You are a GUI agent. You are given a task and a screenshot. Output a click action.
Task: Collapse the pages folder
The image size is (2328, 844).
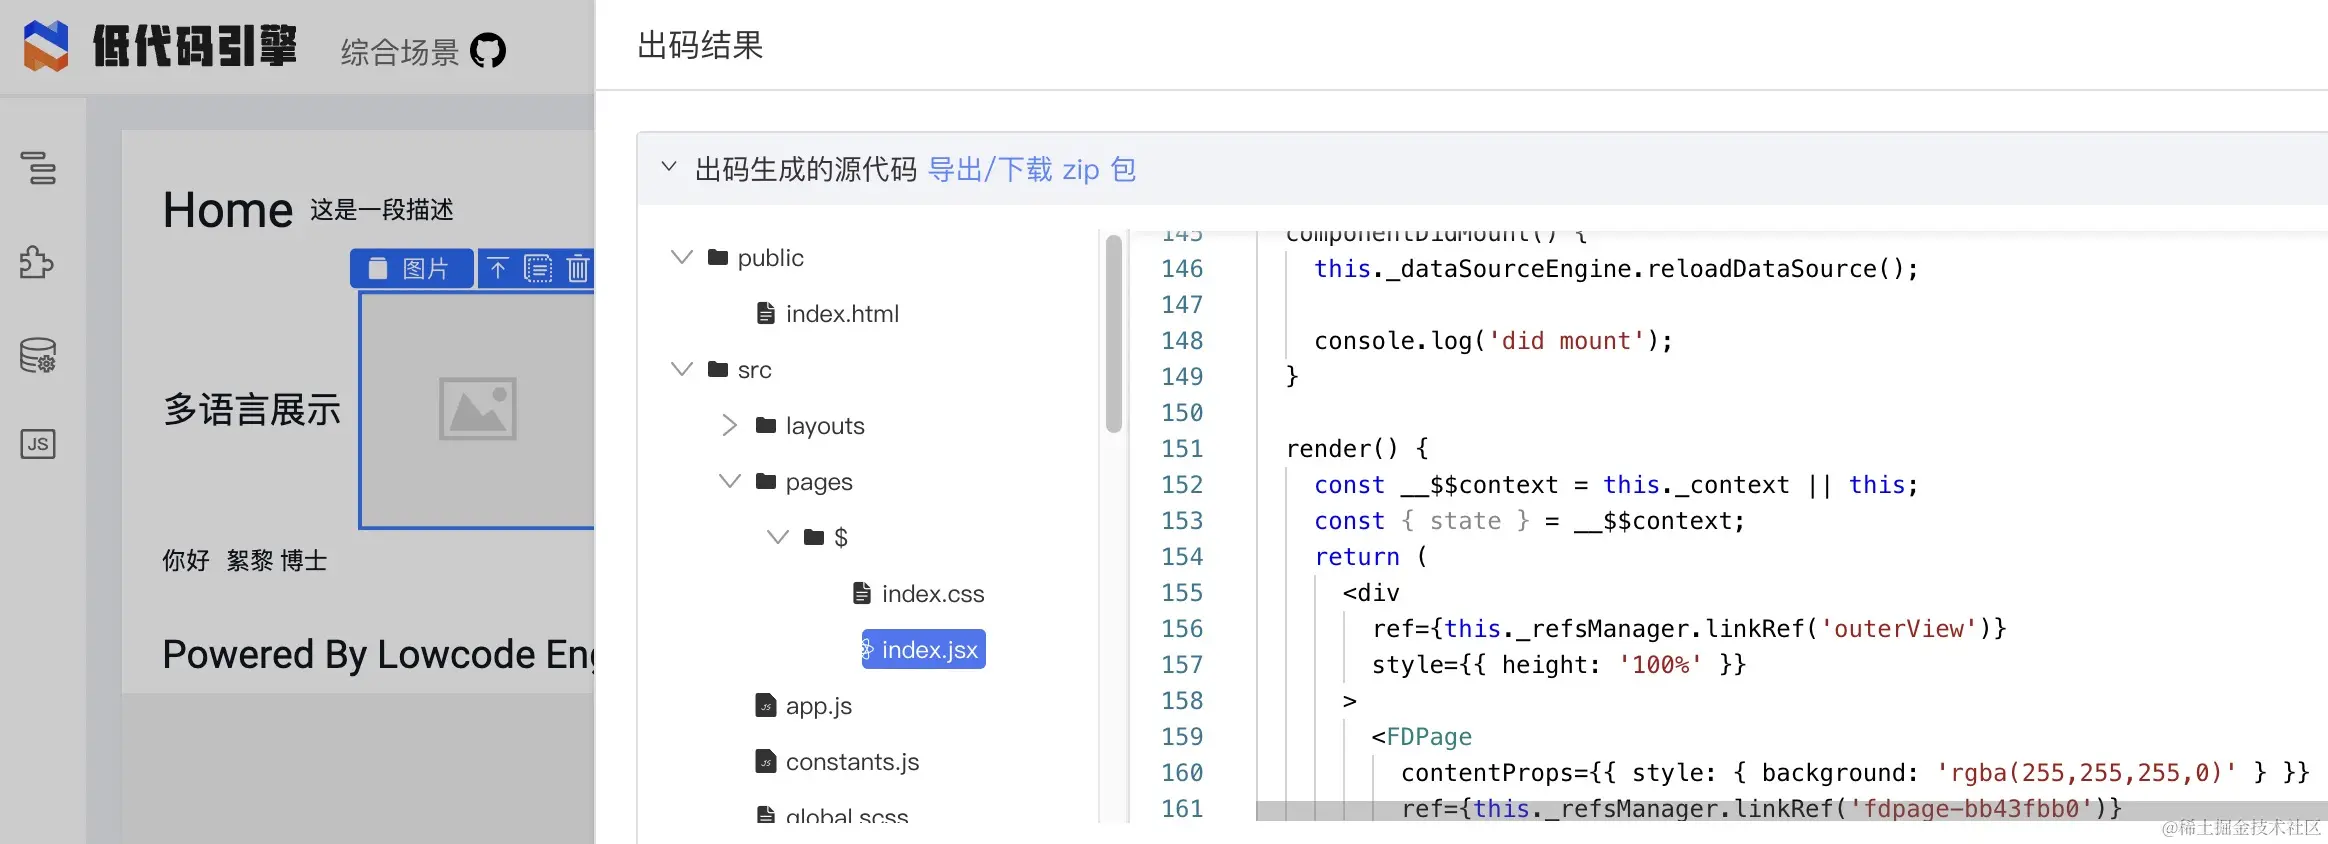(x=730, y=481)
